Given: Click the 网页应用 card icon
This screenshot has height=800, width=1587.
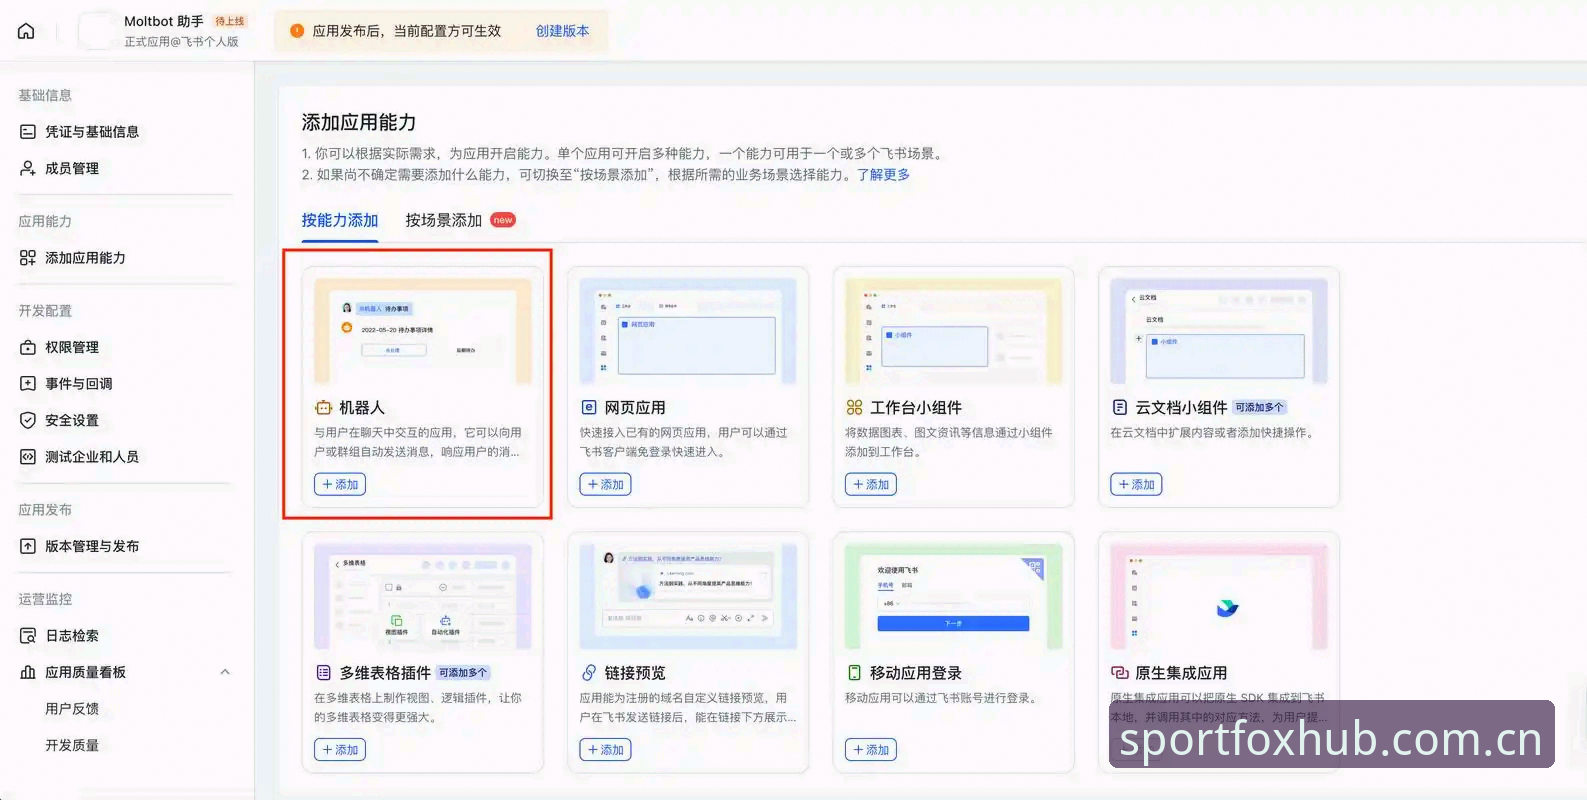Looking at the screenshot, I should (589, 408).
